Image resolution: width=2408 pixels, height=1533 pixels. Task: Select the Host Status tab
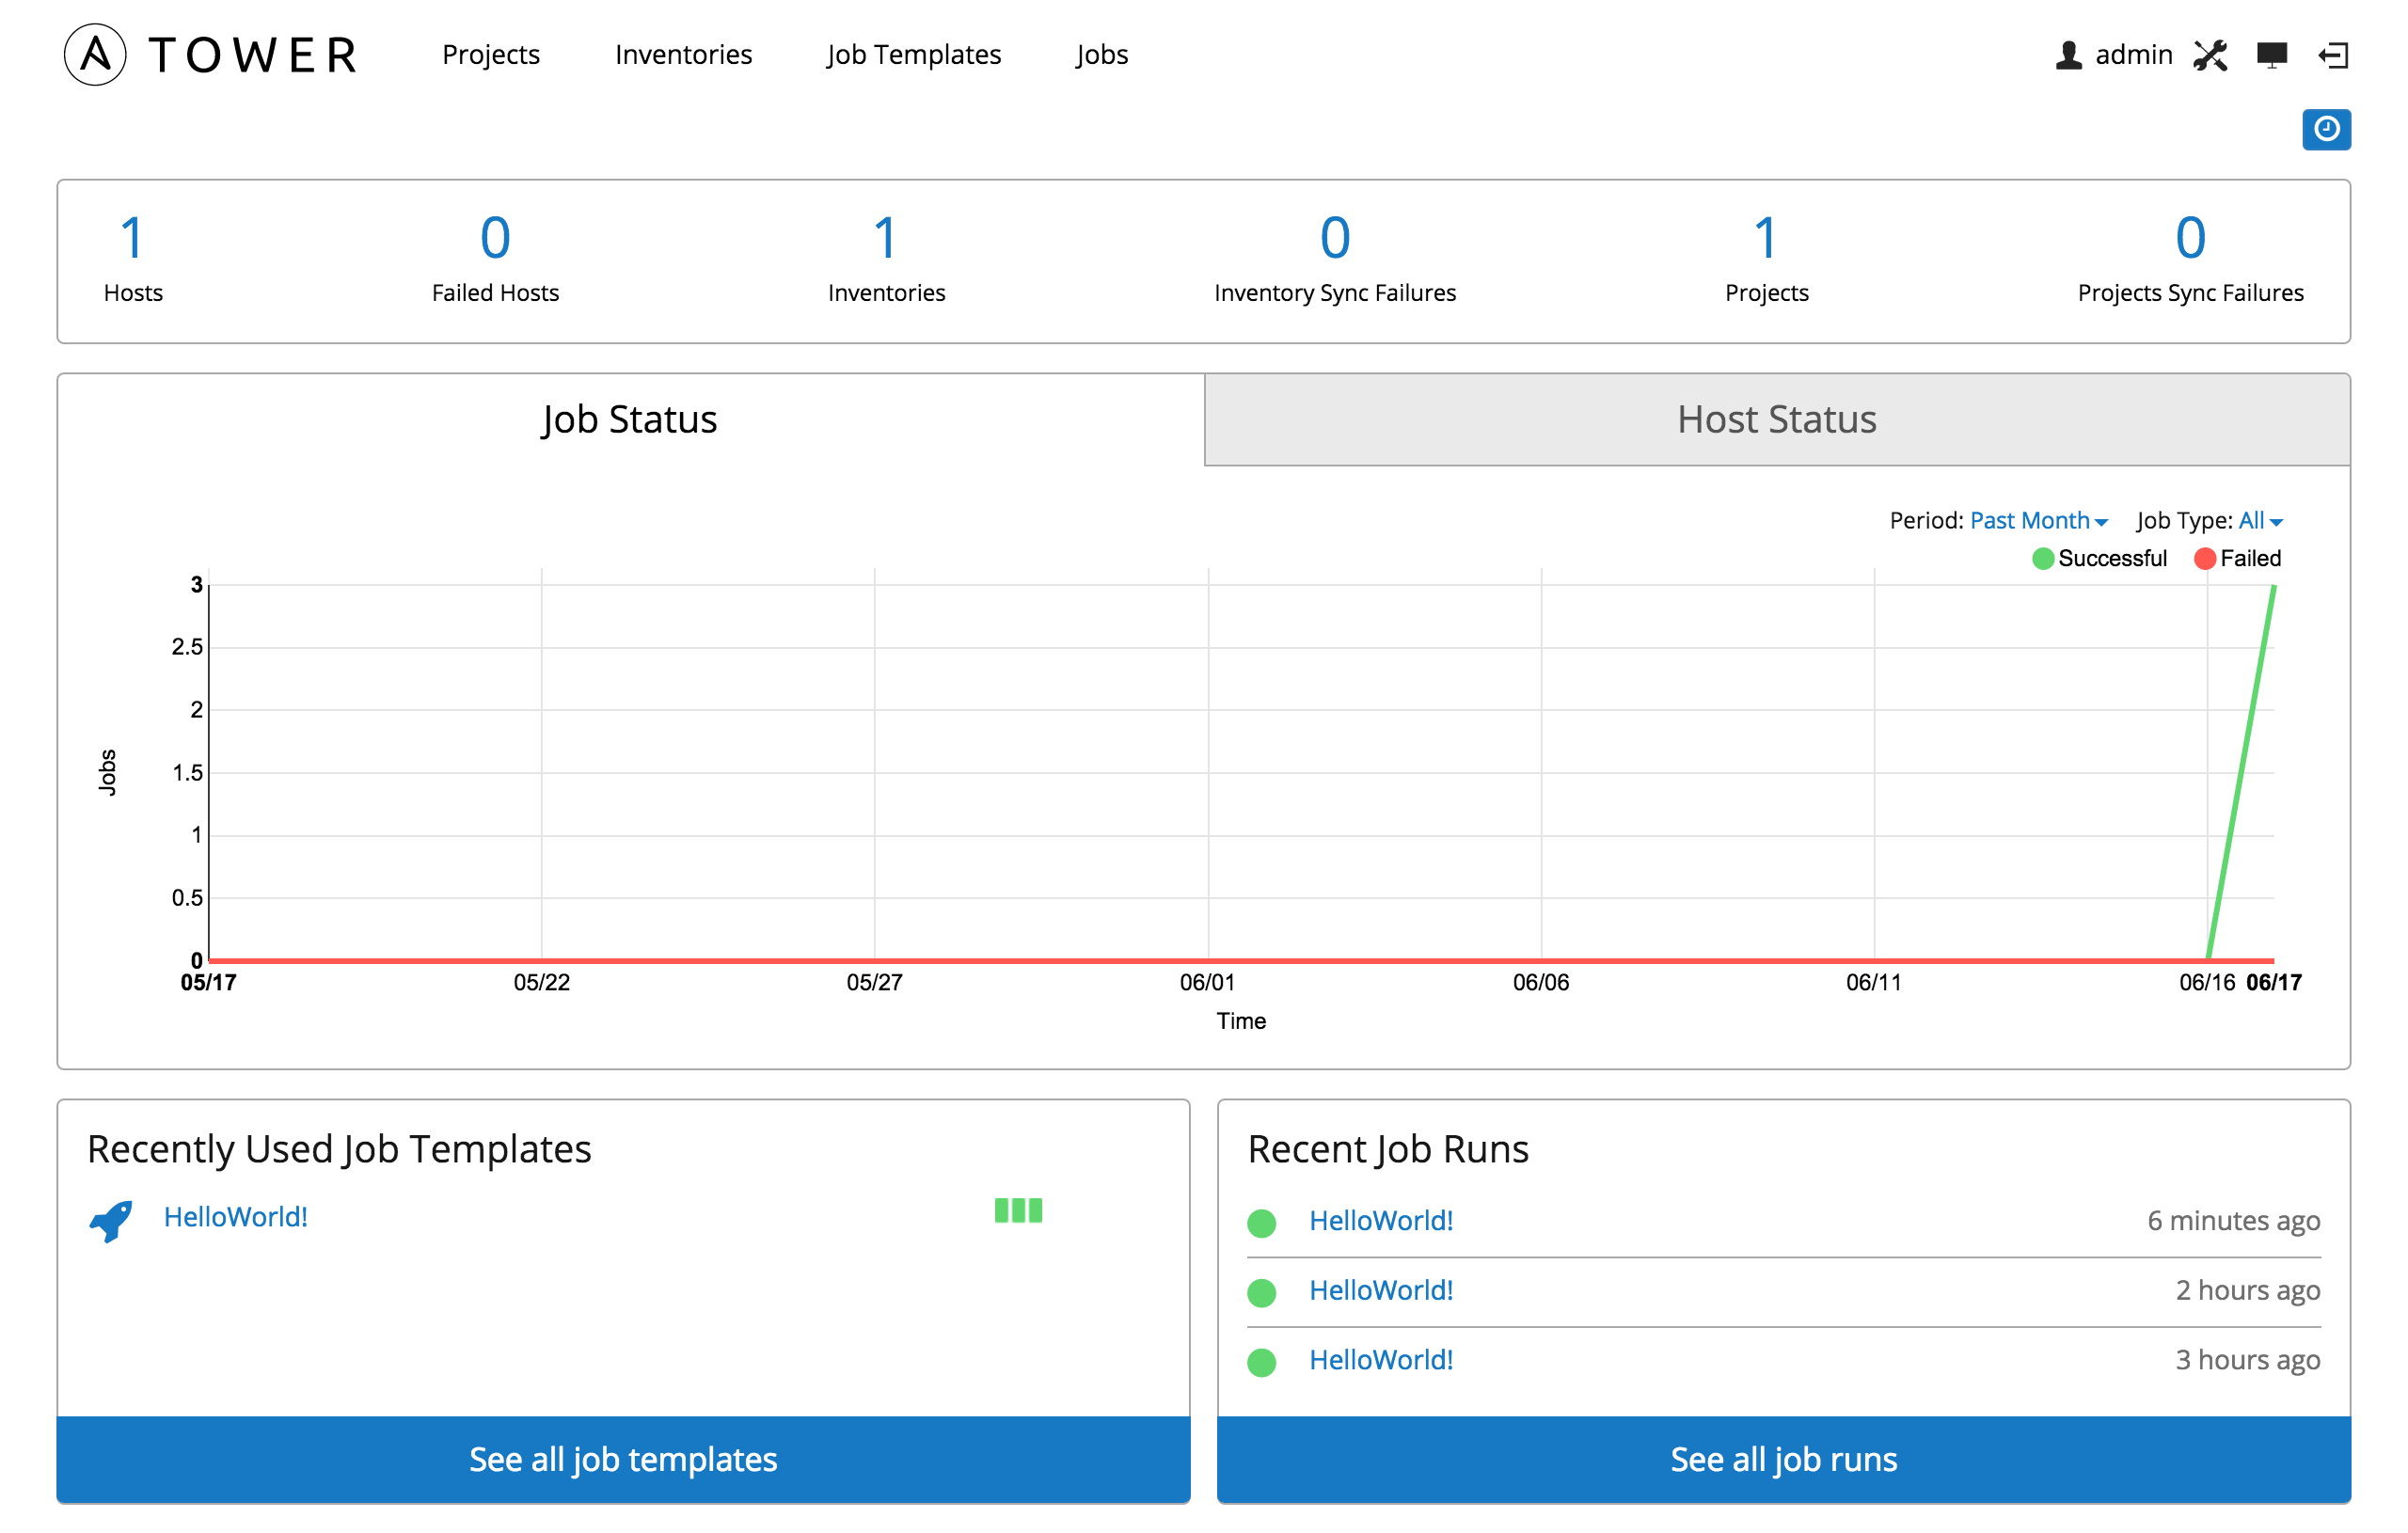click(1776, 419)
